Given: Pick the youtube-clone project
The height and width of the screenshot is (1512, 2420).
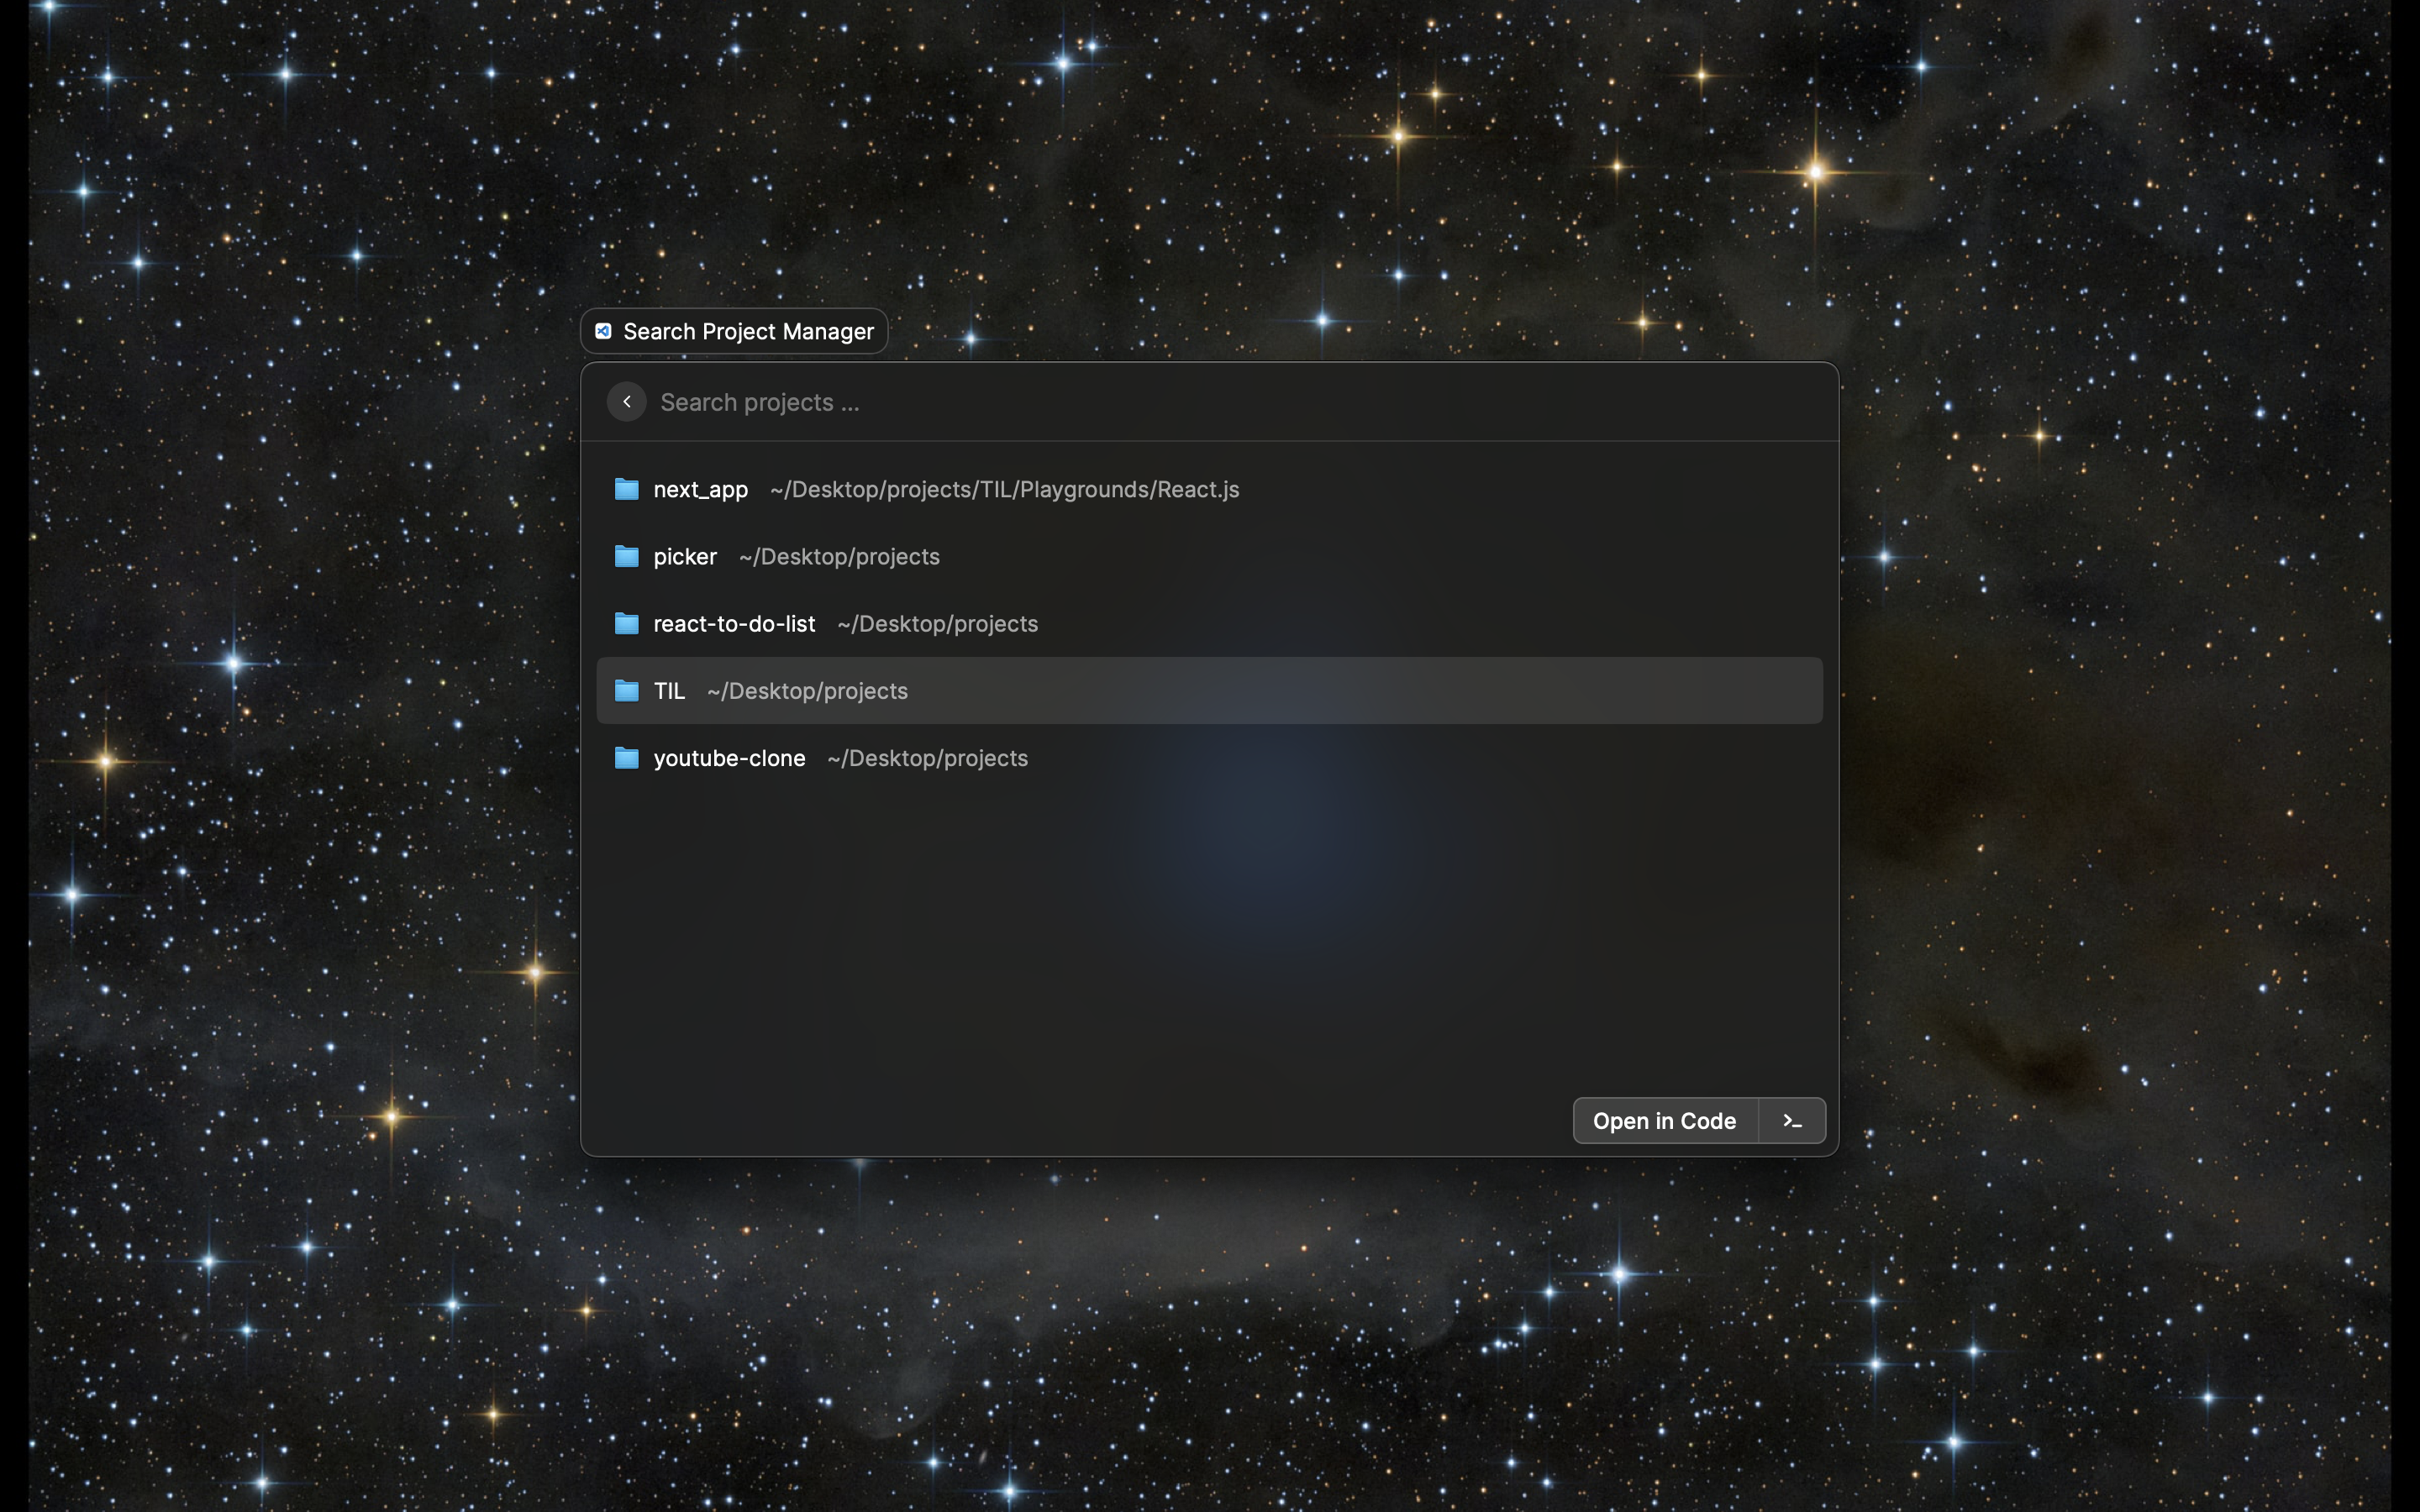Looking at the screenshot, I should 729,759.
